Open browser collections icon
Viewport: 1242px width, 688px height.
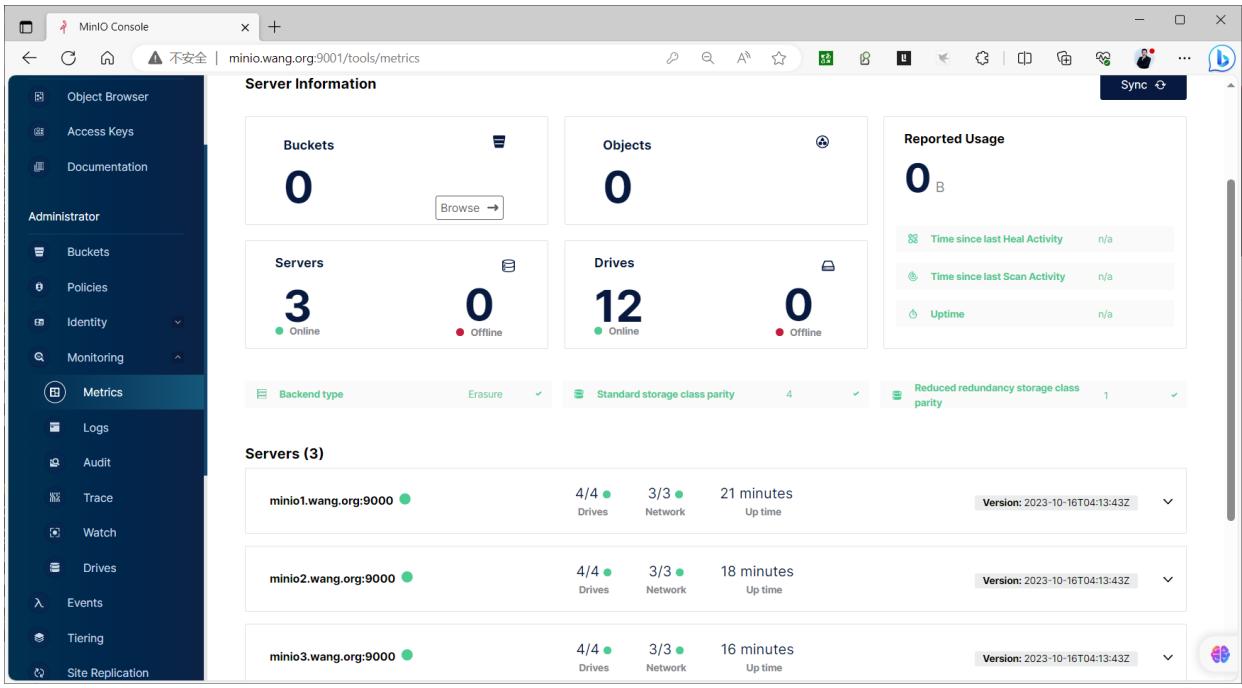(1063, 58)
